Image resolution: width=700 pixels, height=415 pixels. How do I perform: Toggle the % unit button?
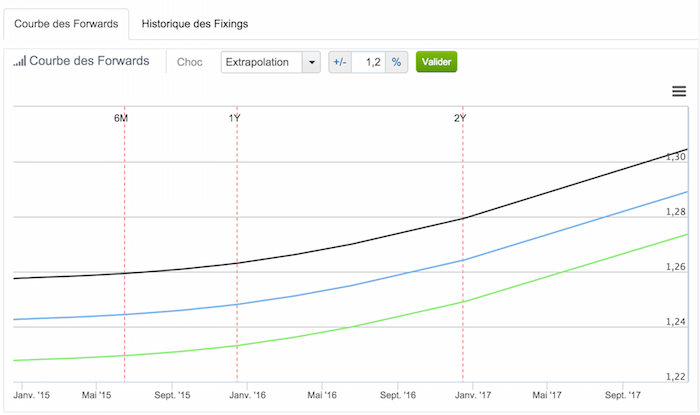[x=396, y=62]
